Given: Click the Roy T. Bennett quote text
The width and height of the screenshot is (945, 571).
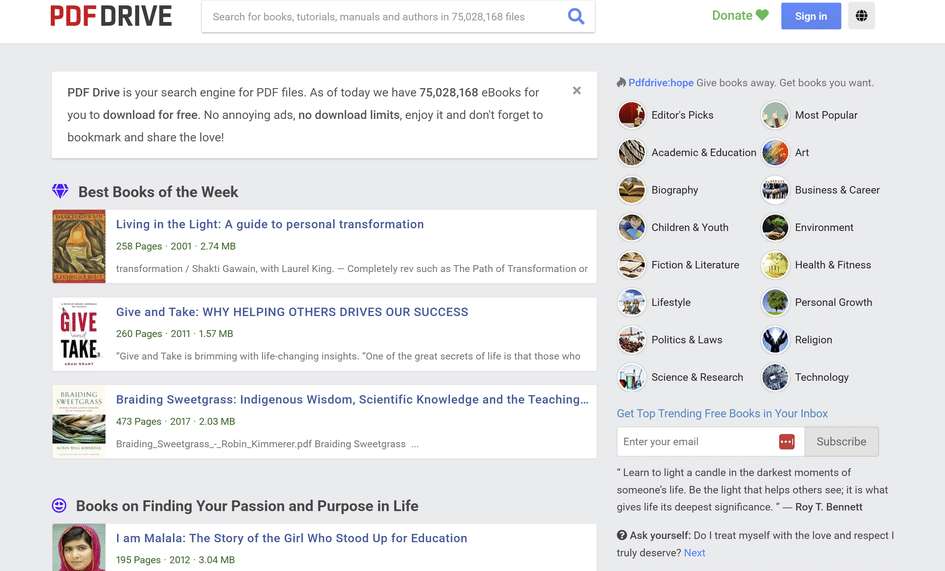Looking at the screenshot, I should [752, 490].
